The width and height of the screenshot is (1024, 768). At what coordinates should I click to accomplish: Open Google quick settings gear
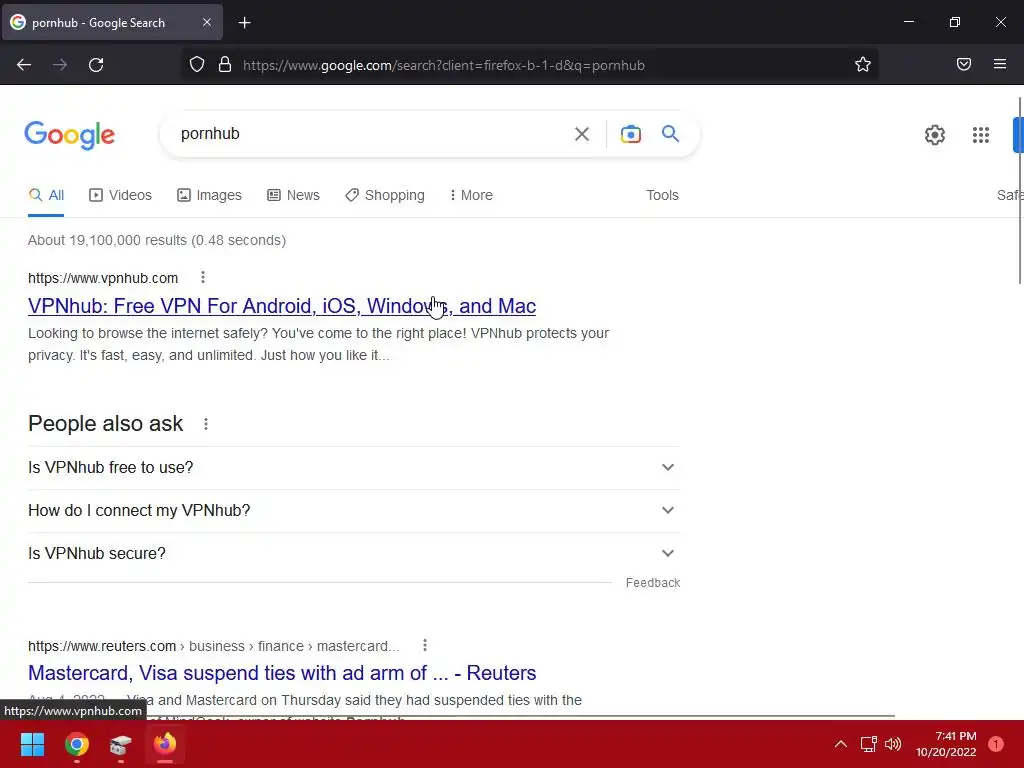(x=935, y=135)
